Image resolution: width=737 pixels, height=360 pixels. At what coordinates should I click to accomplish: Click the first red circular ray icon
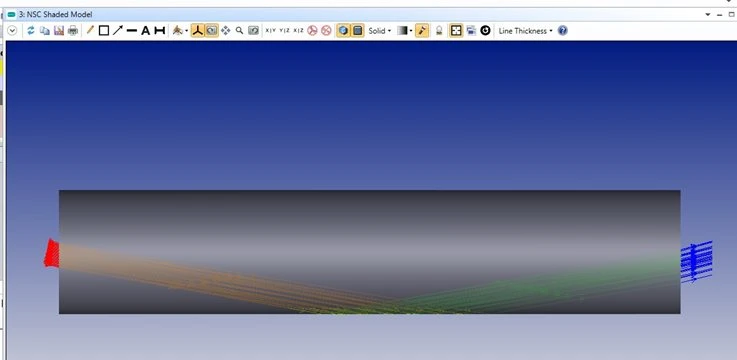coord(312,31)
